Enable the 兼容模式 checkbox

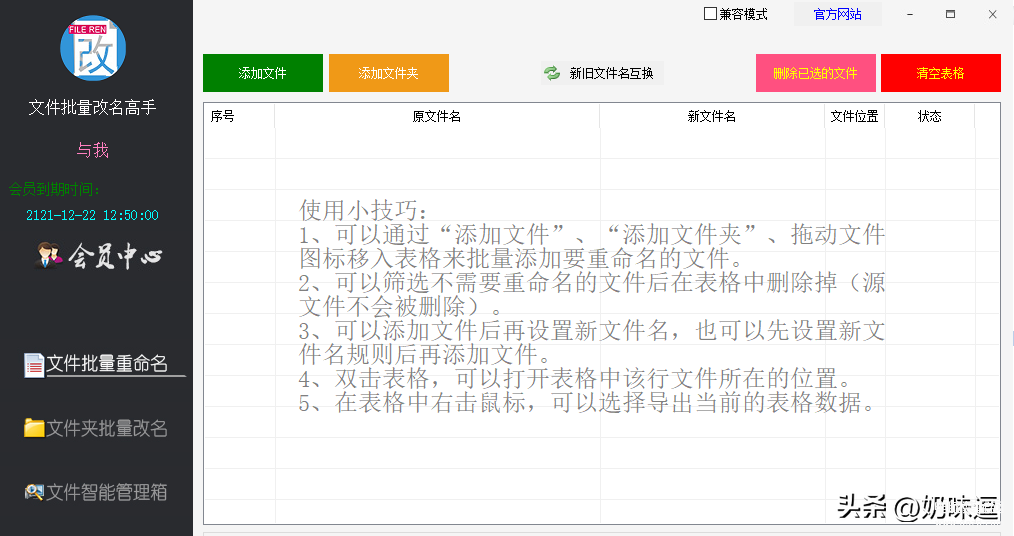(x=710, y=14)
